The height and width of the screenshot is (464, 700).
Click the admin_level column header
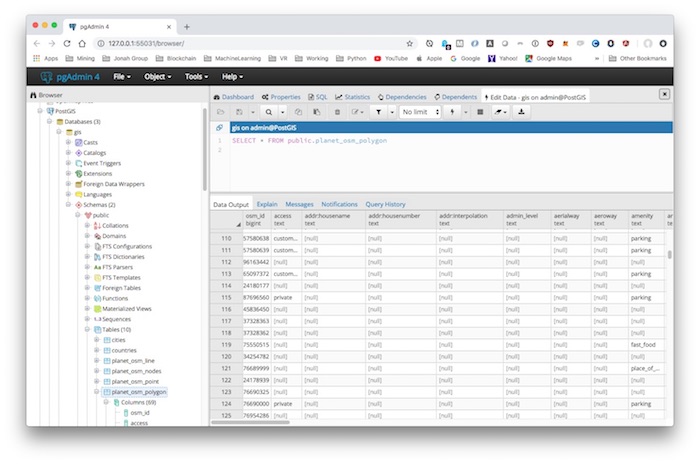tap(527, 219)
